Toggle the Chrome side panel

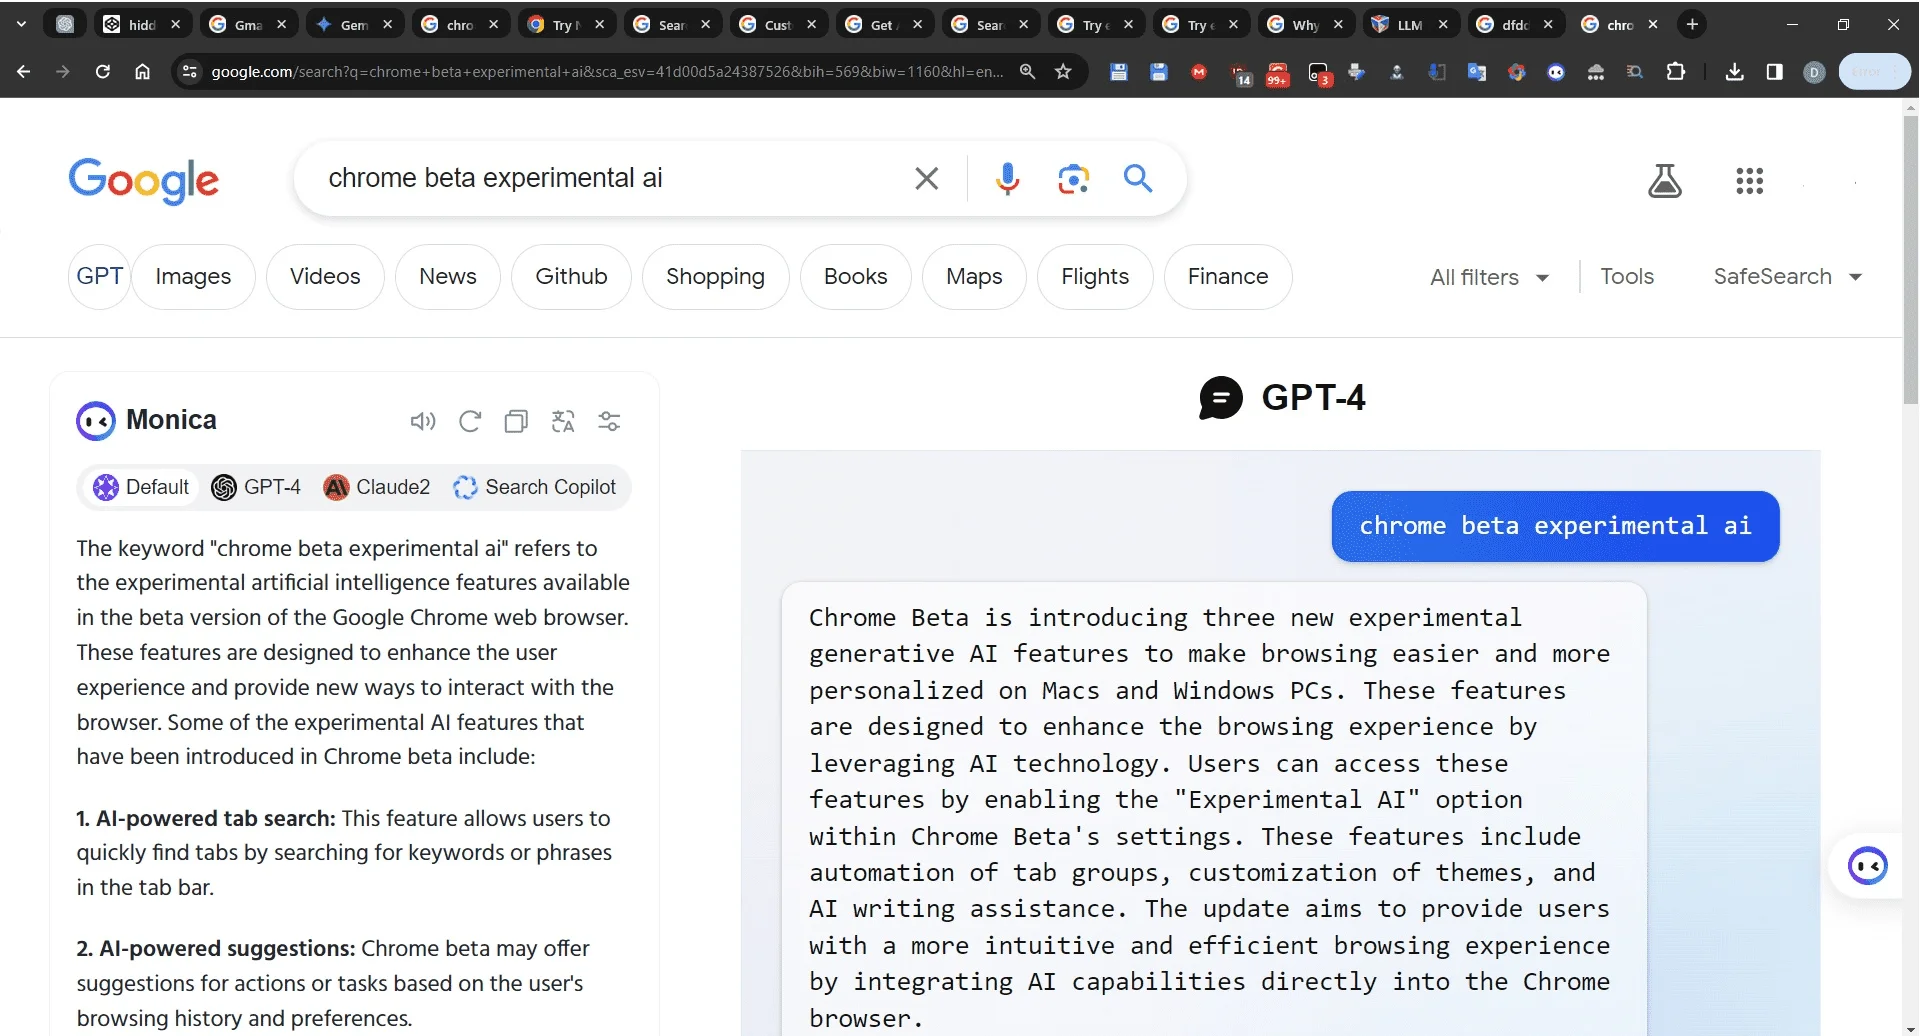(x=1774, y=72)
